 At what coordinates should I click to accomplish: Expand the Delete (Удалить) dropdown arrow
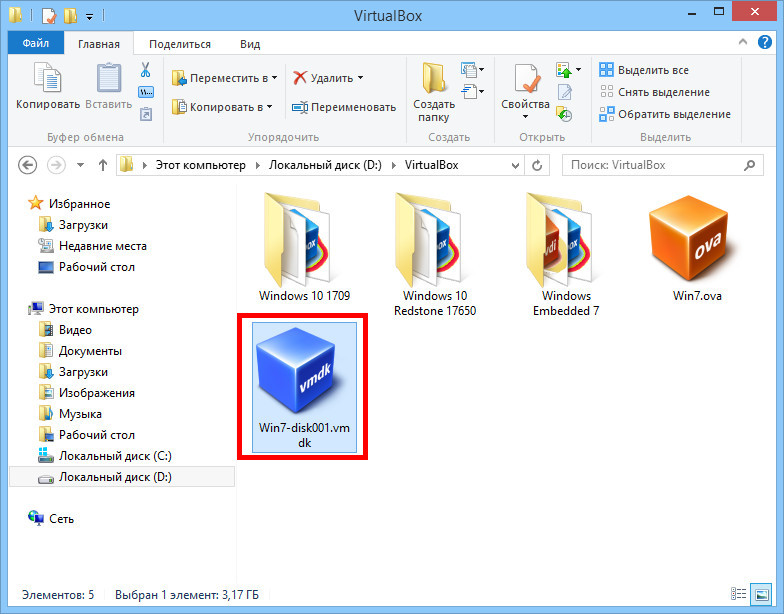[x=360, y=78]
